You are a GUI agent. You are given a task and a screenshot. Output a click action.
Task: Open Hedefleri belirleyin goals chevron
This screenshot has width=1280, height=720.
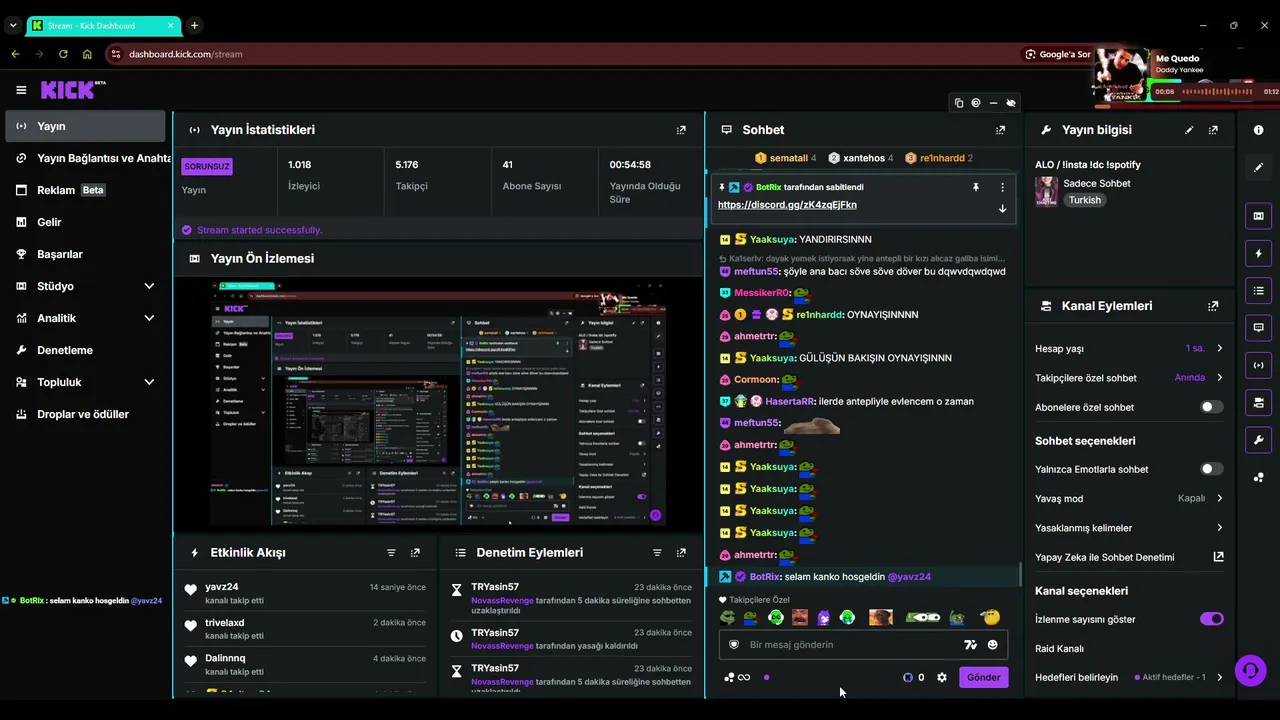[1219, 677]
